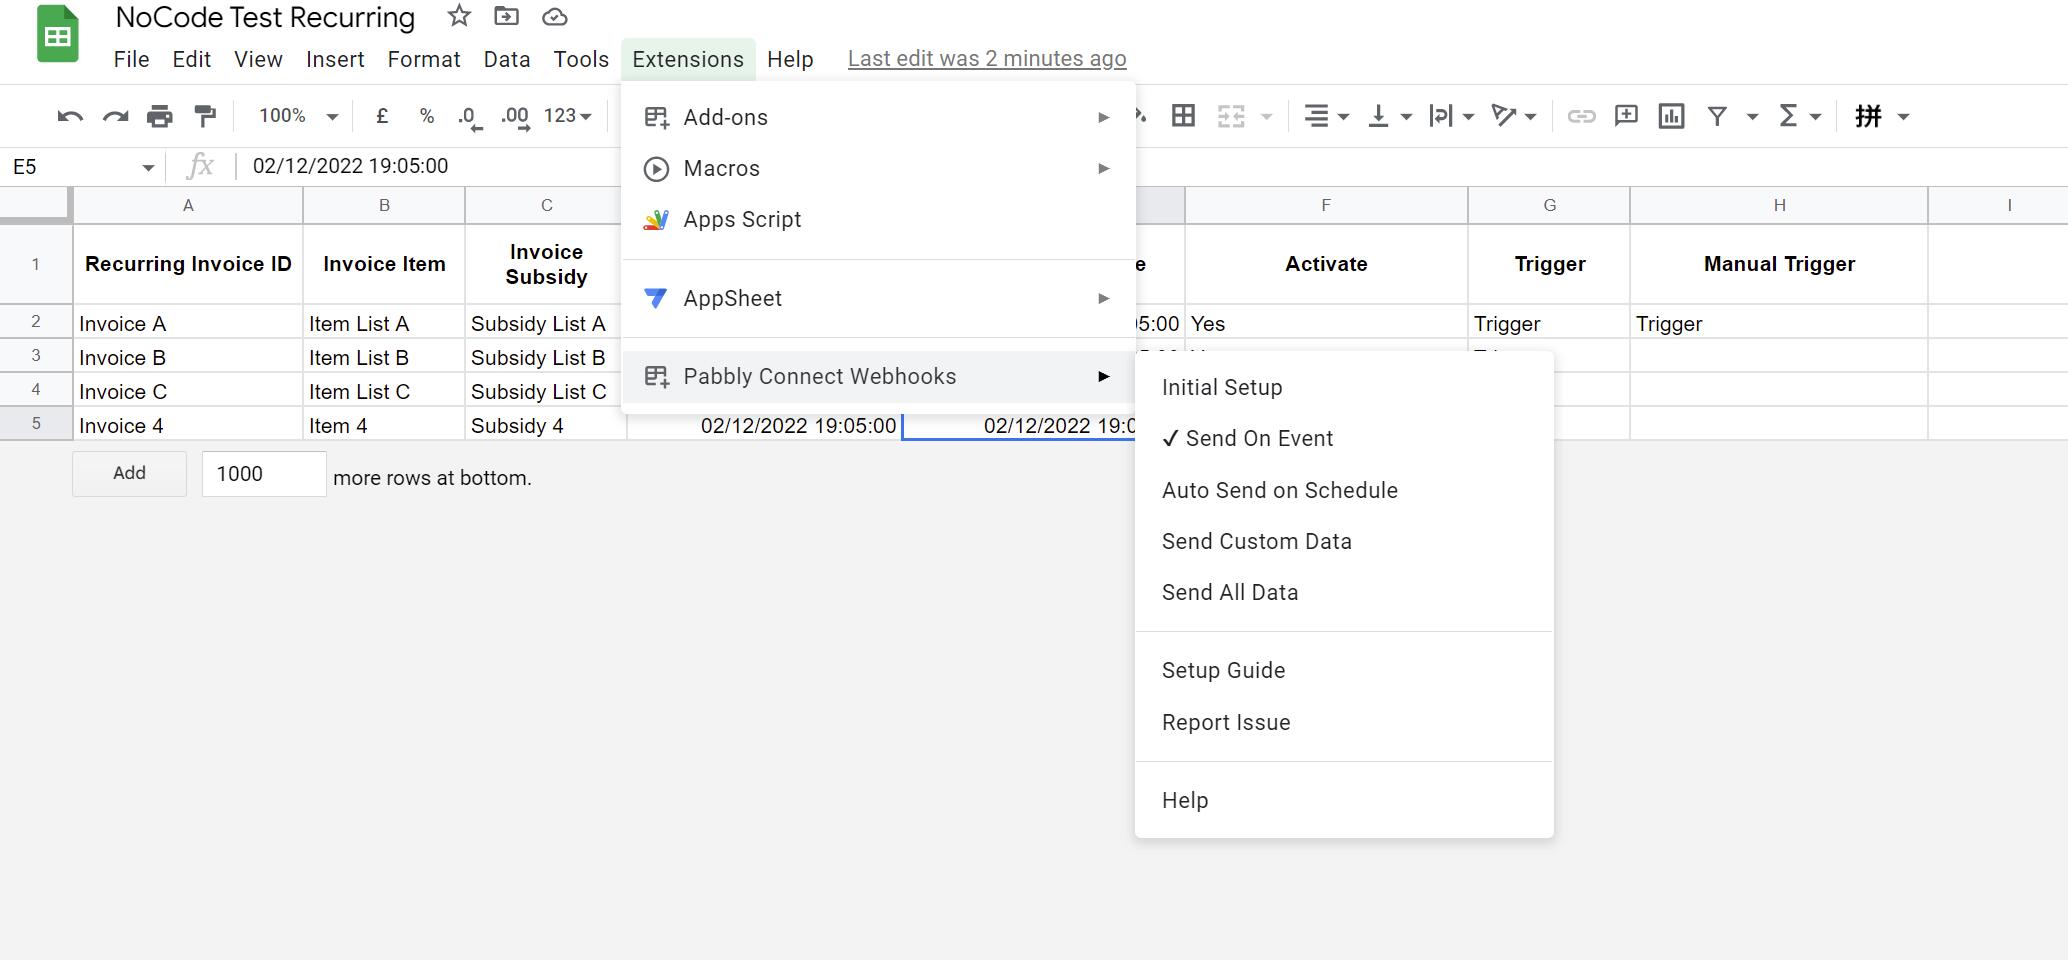Viewport: 2068px width, 960px height.
Task: Open the functions sigma icon
Action: pyautogui.click(x=1788, y=116)
